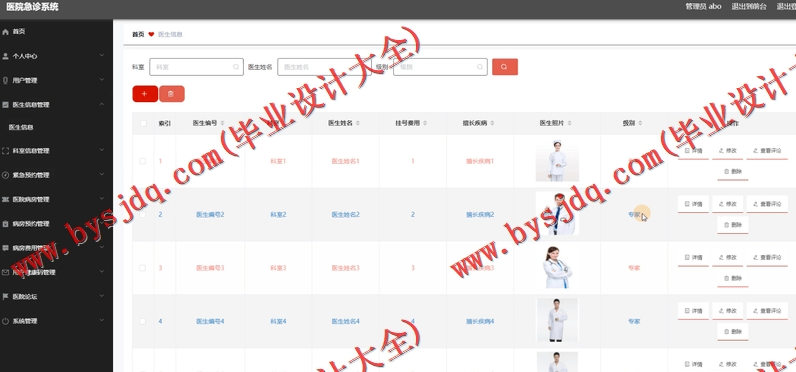Click the icon beside 病房预约管理
Screen dimensions: 796x372
[x=6, y=224]
